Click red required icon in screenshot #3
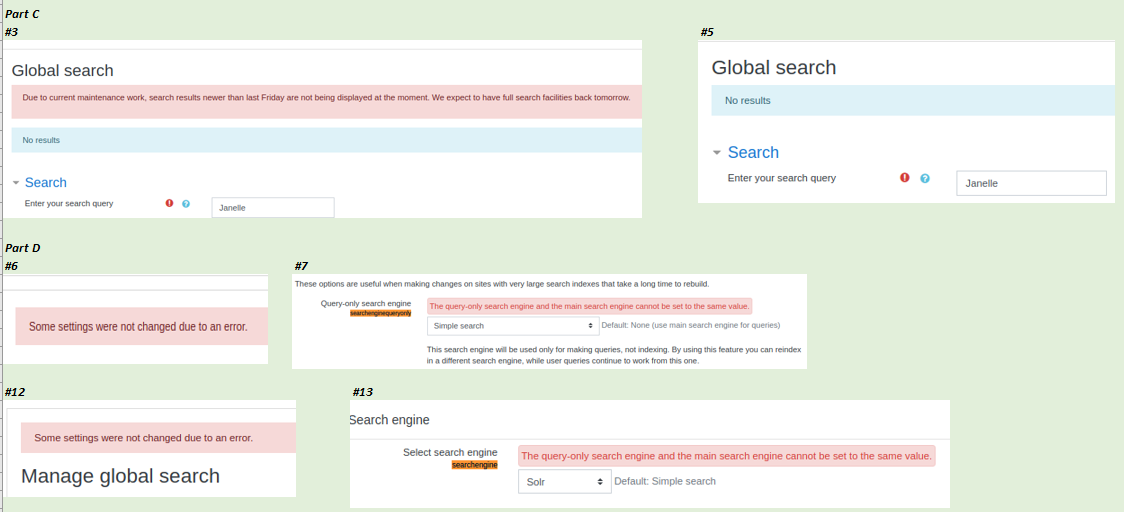1124x512 pixels. [x=169, y=204]
